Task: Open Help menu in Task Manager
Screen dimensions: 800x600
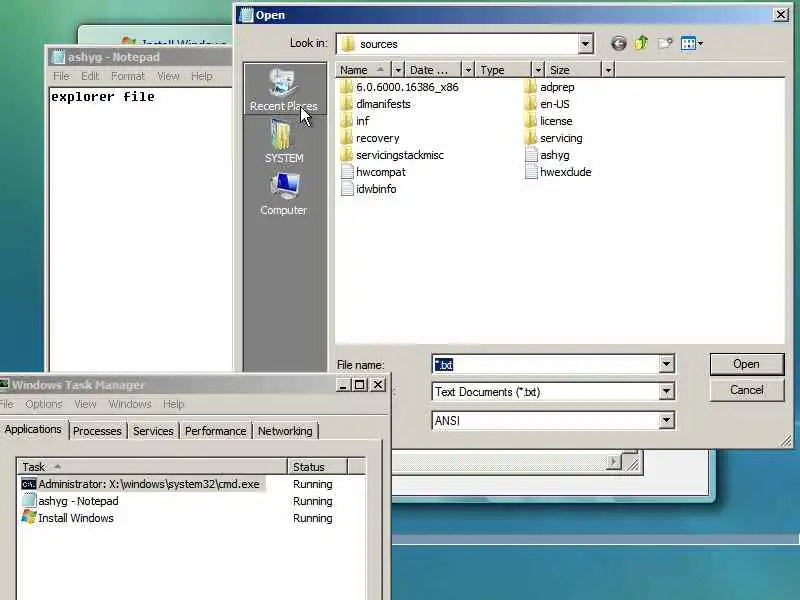Action: (x=173, y=404)
